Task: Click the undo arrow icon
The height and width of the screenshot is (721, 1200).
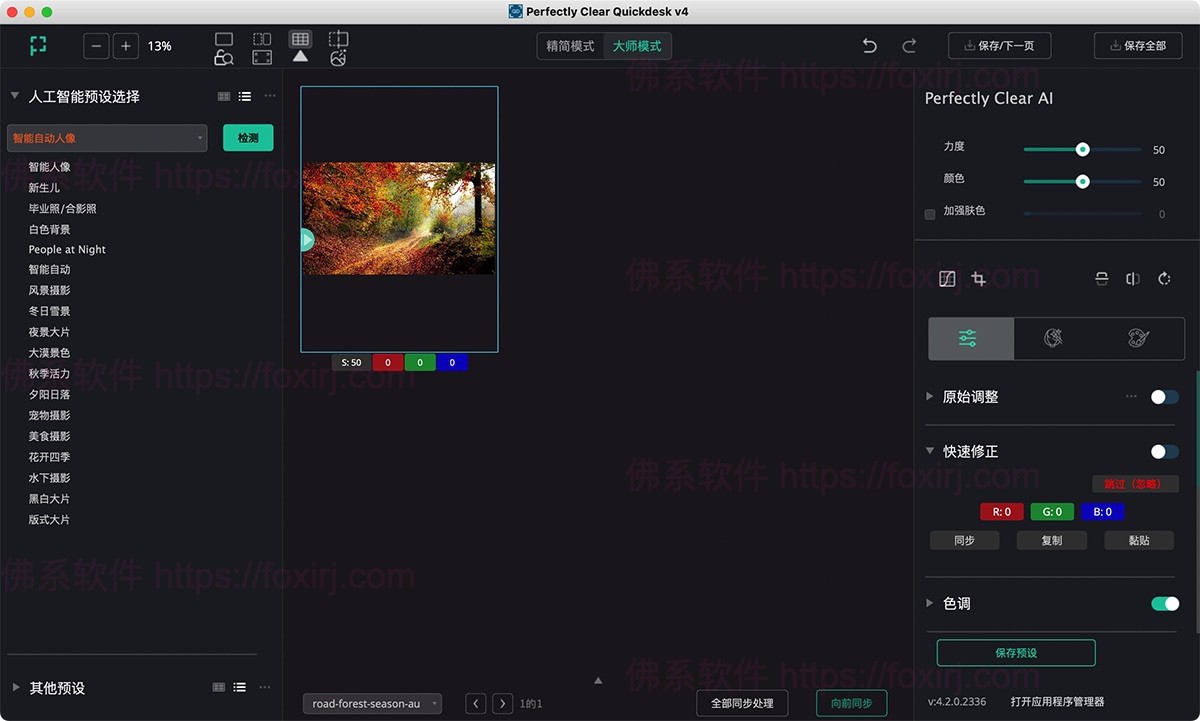Action: [870, 46]
